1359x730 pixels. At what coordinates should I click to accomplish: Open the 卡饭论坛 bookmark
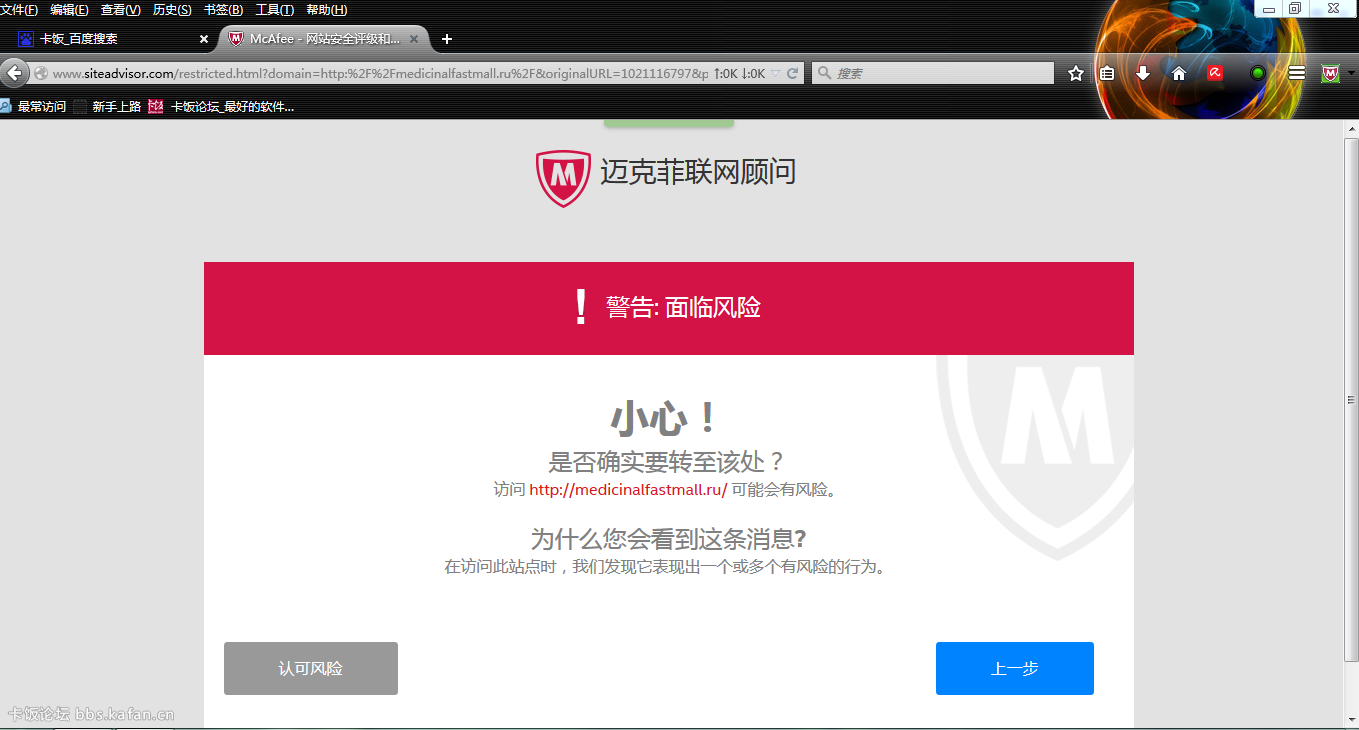[222, 106]
